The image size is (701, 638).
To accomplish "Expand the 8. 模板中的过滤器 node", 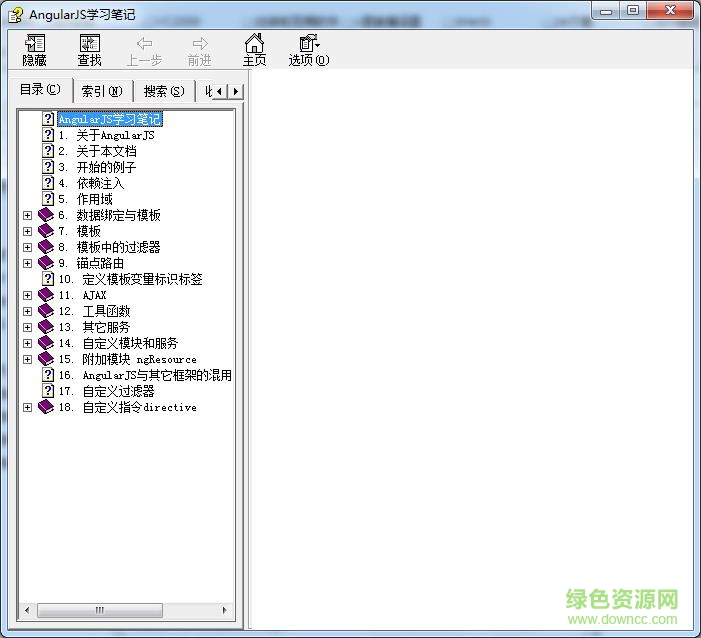I will tap(28, 247).
